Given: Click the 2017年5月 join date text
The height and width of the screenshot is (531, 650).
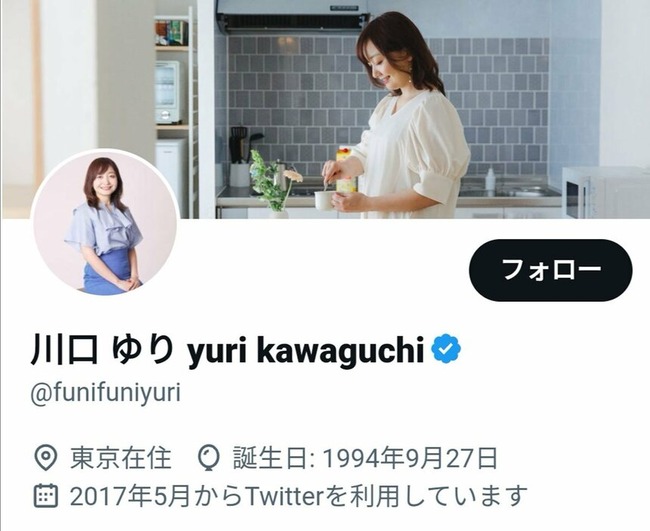Looking at the screenshot, I should pos(130,496).
